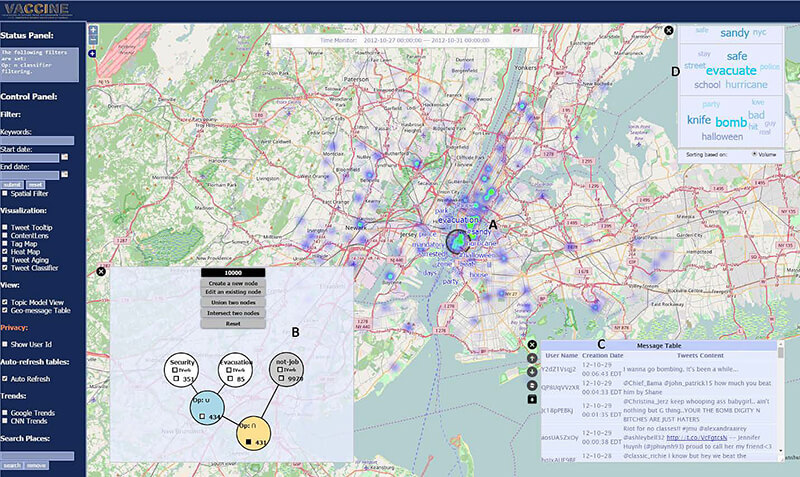The width and height of the screenshot is (800, 477).
Task: Select the Volume sorting radio button
Action: point(754,154)
